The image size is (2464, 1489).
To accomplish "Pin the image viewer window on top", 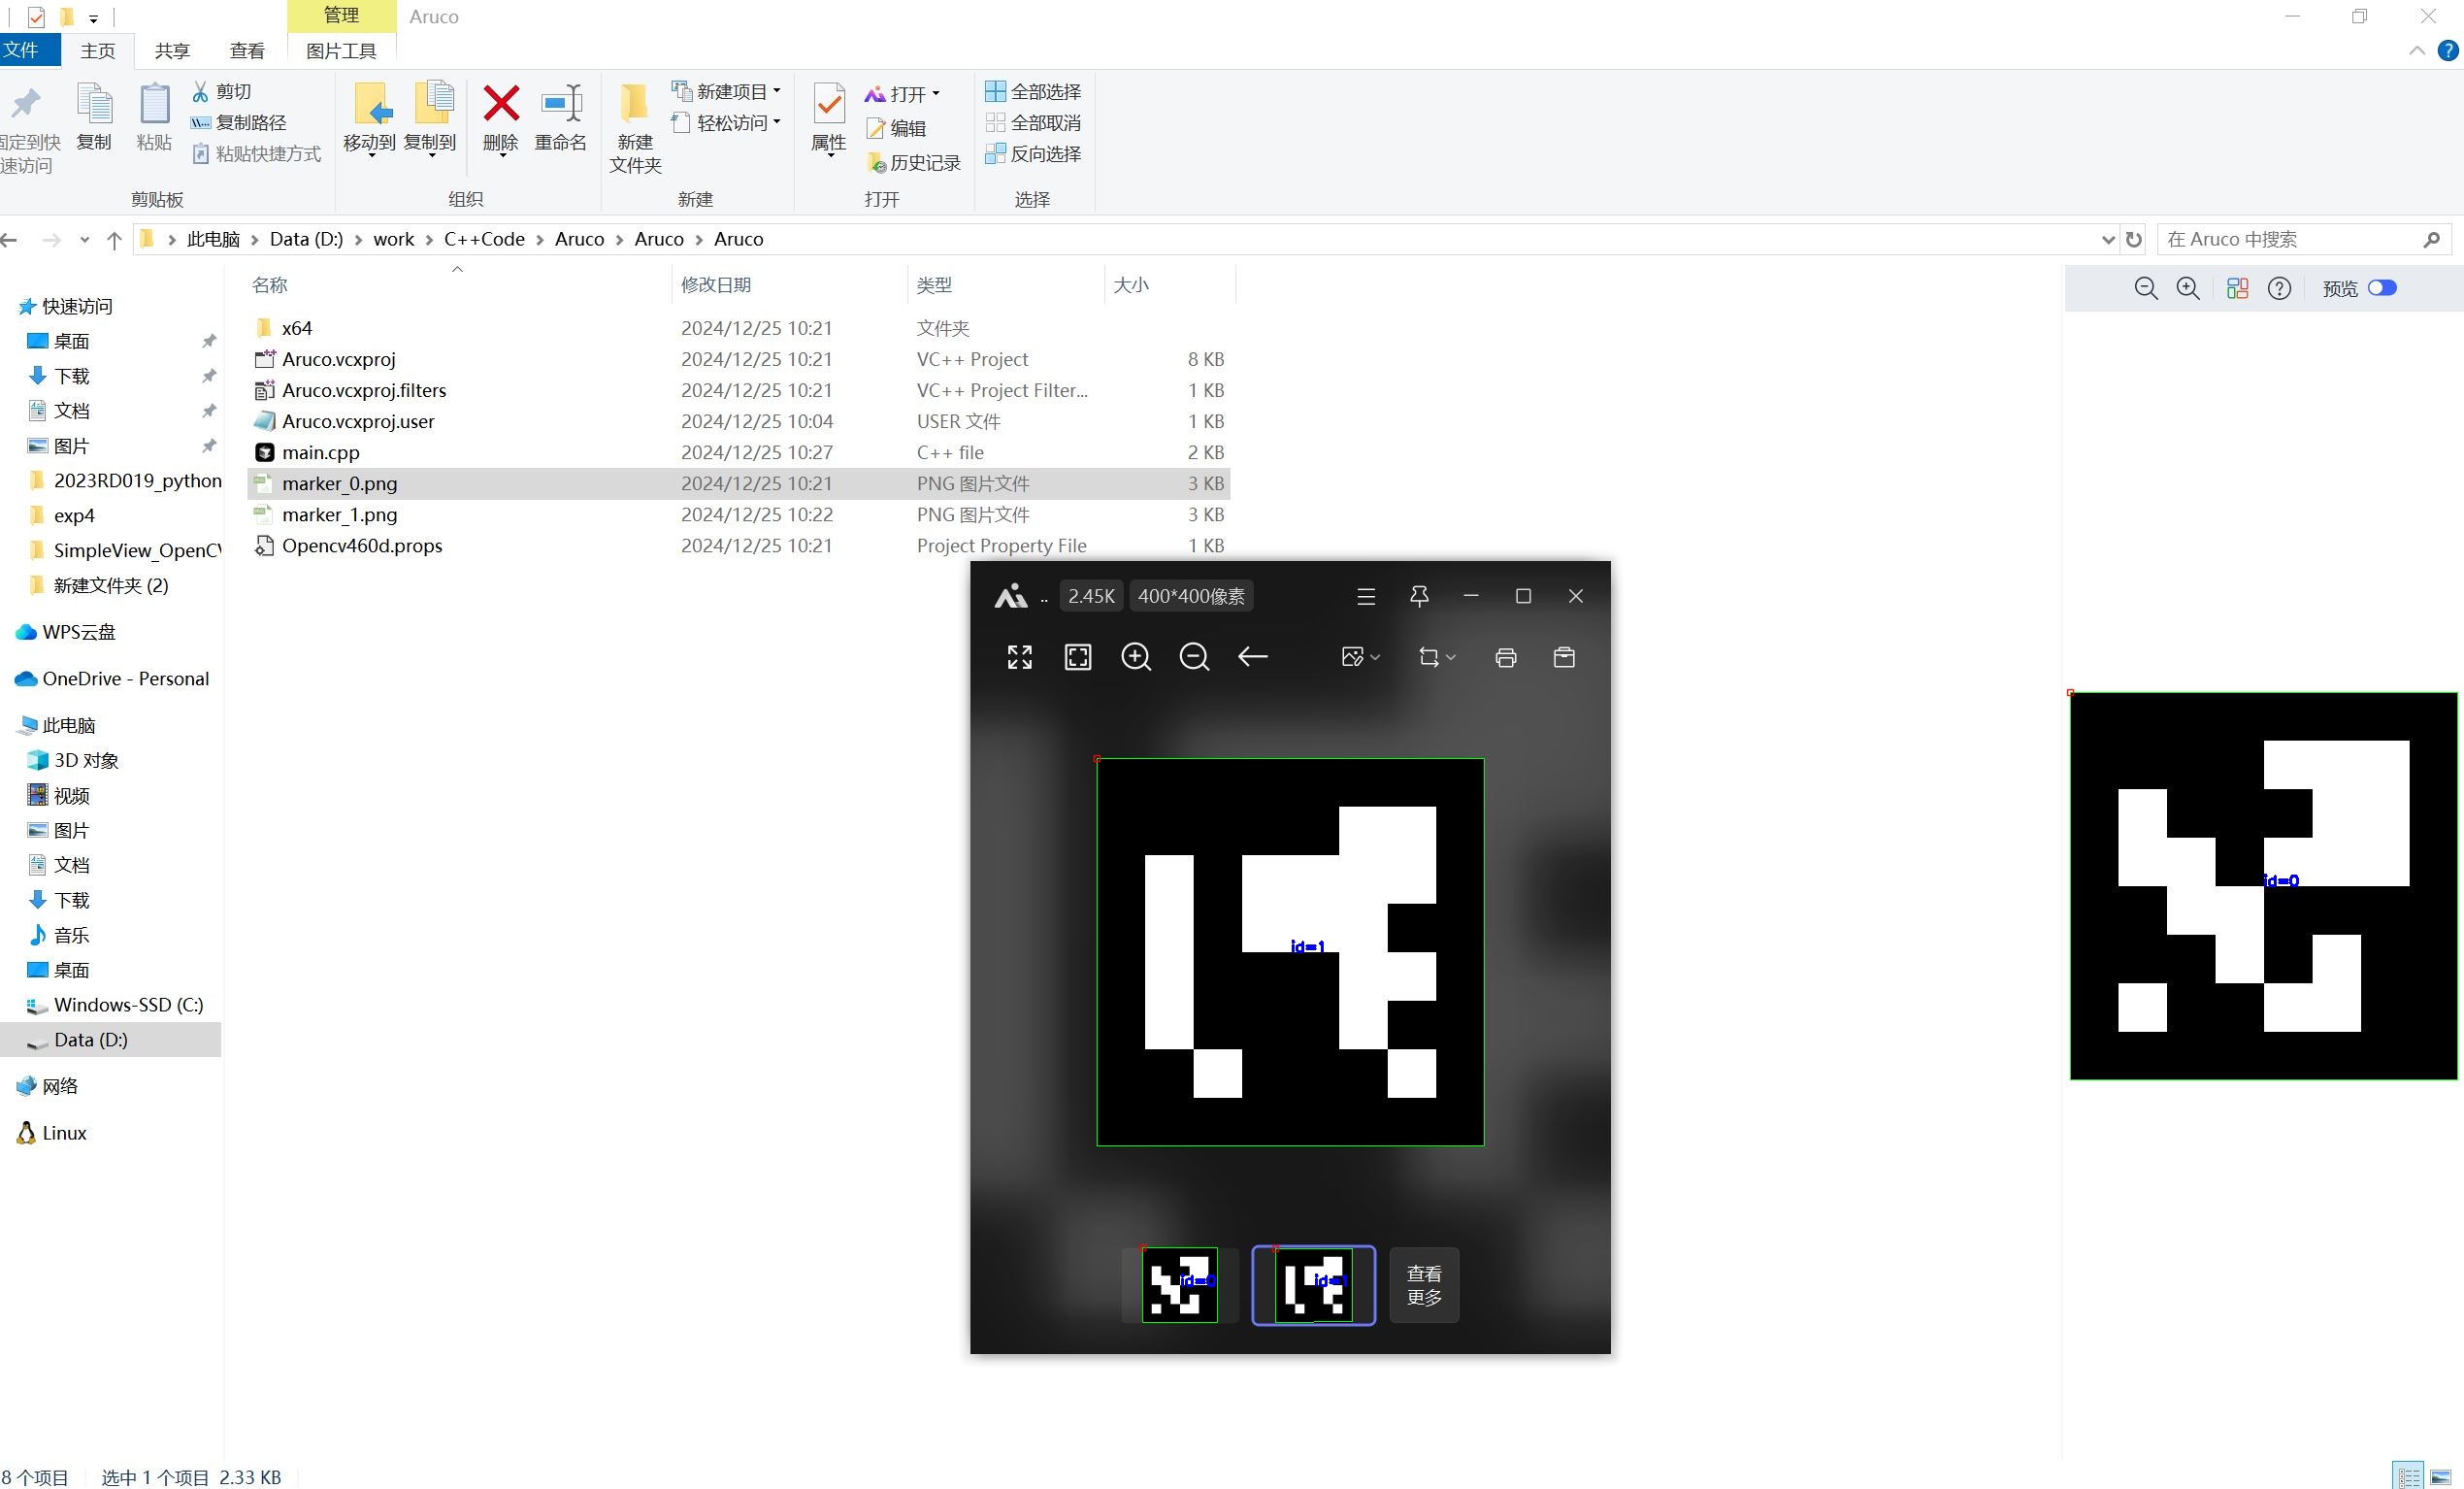I will pyautogui.click(x=1418, y=596).
